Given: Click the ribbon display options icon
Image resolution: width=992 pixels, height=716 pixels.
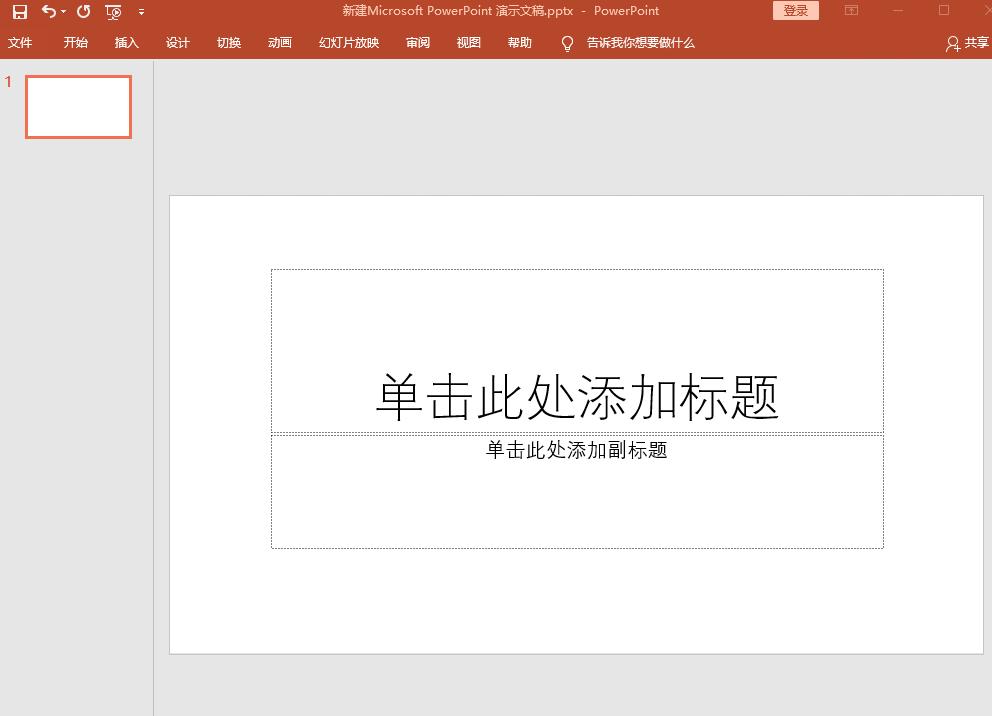Looking at the screenshot, I should click(851, 10).
